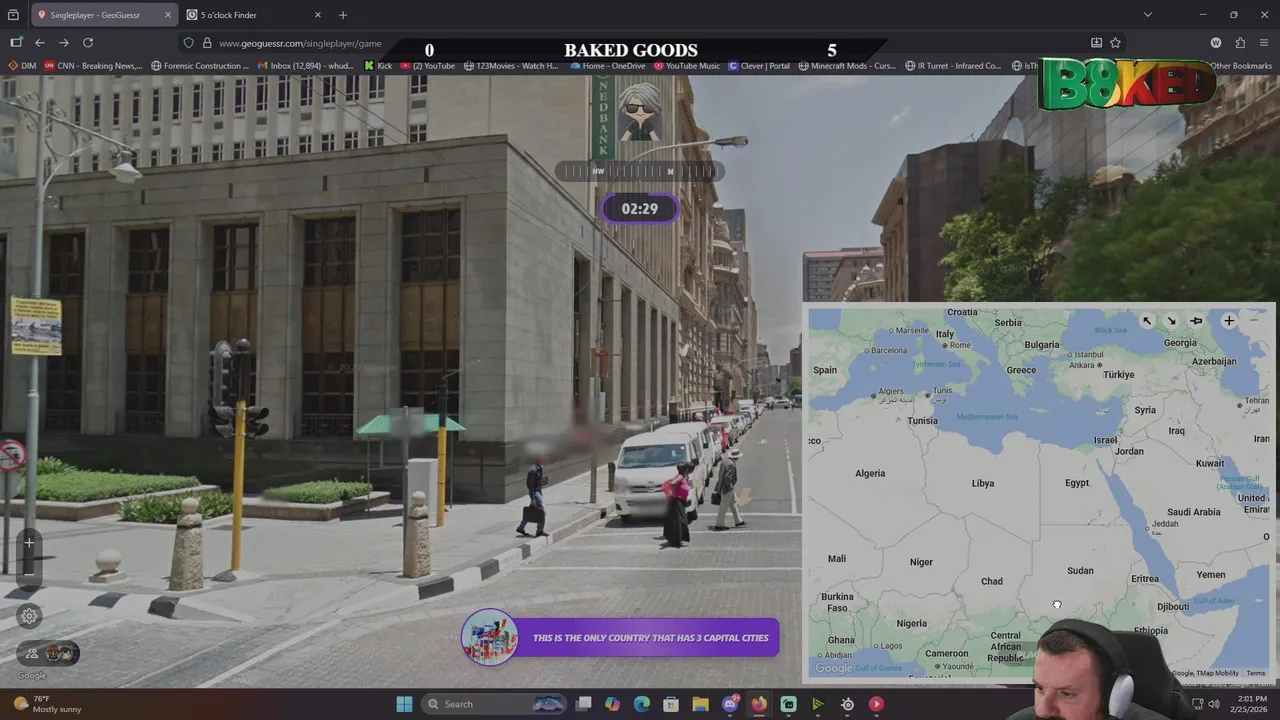
Task: Open the list all tabs dropdown
Action: 1147,15
